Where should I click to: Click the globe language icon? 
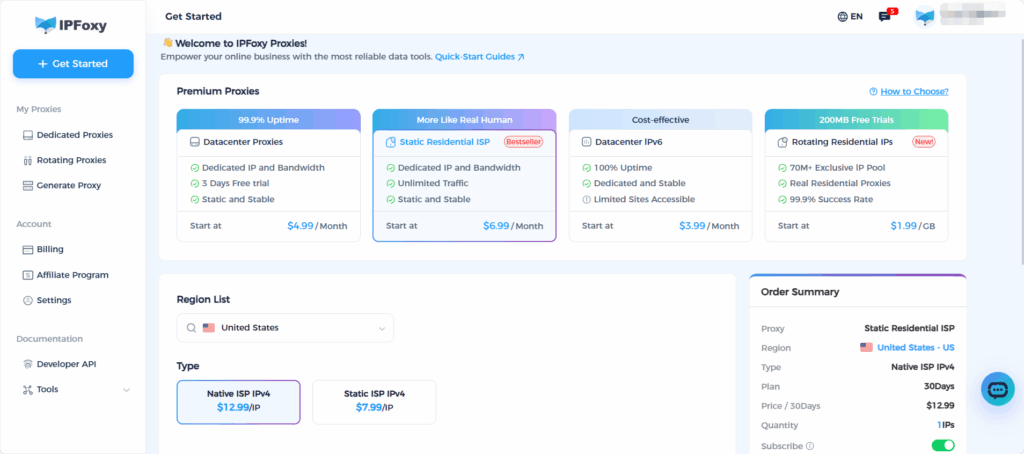(x=841, y=17)
